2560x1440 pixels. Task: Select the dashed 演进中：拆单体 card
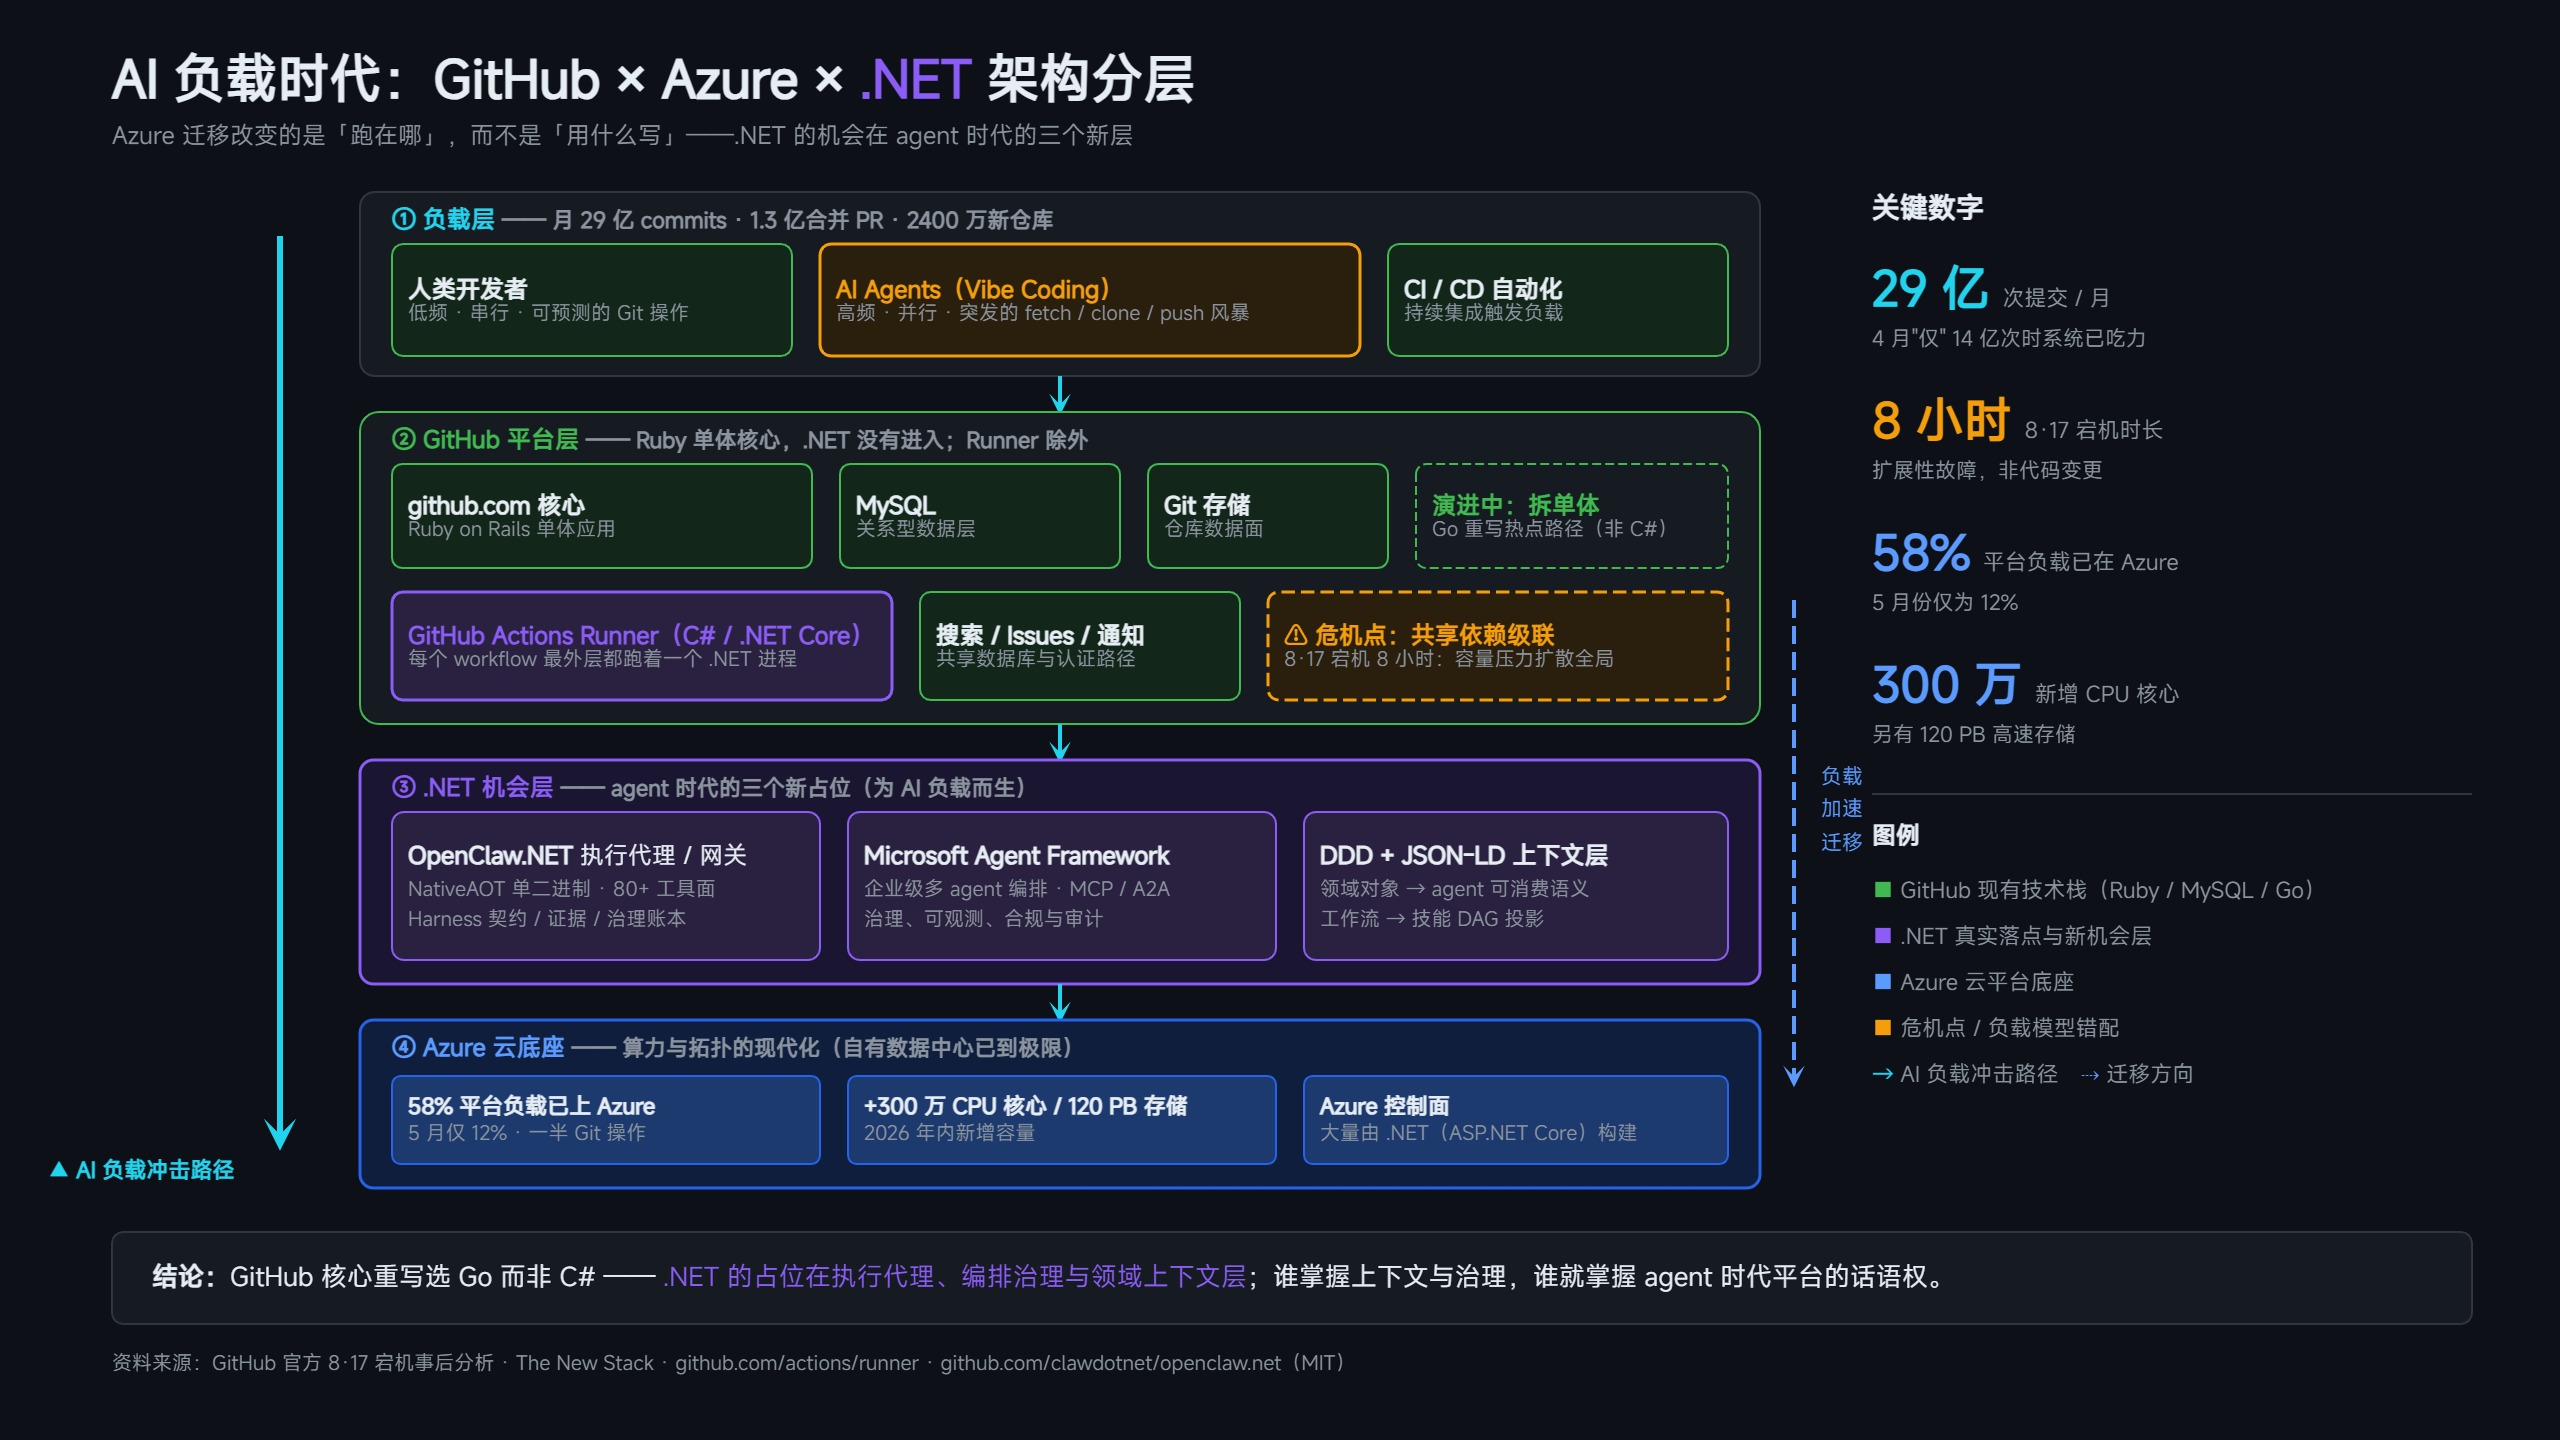(x=1572, y=516)
